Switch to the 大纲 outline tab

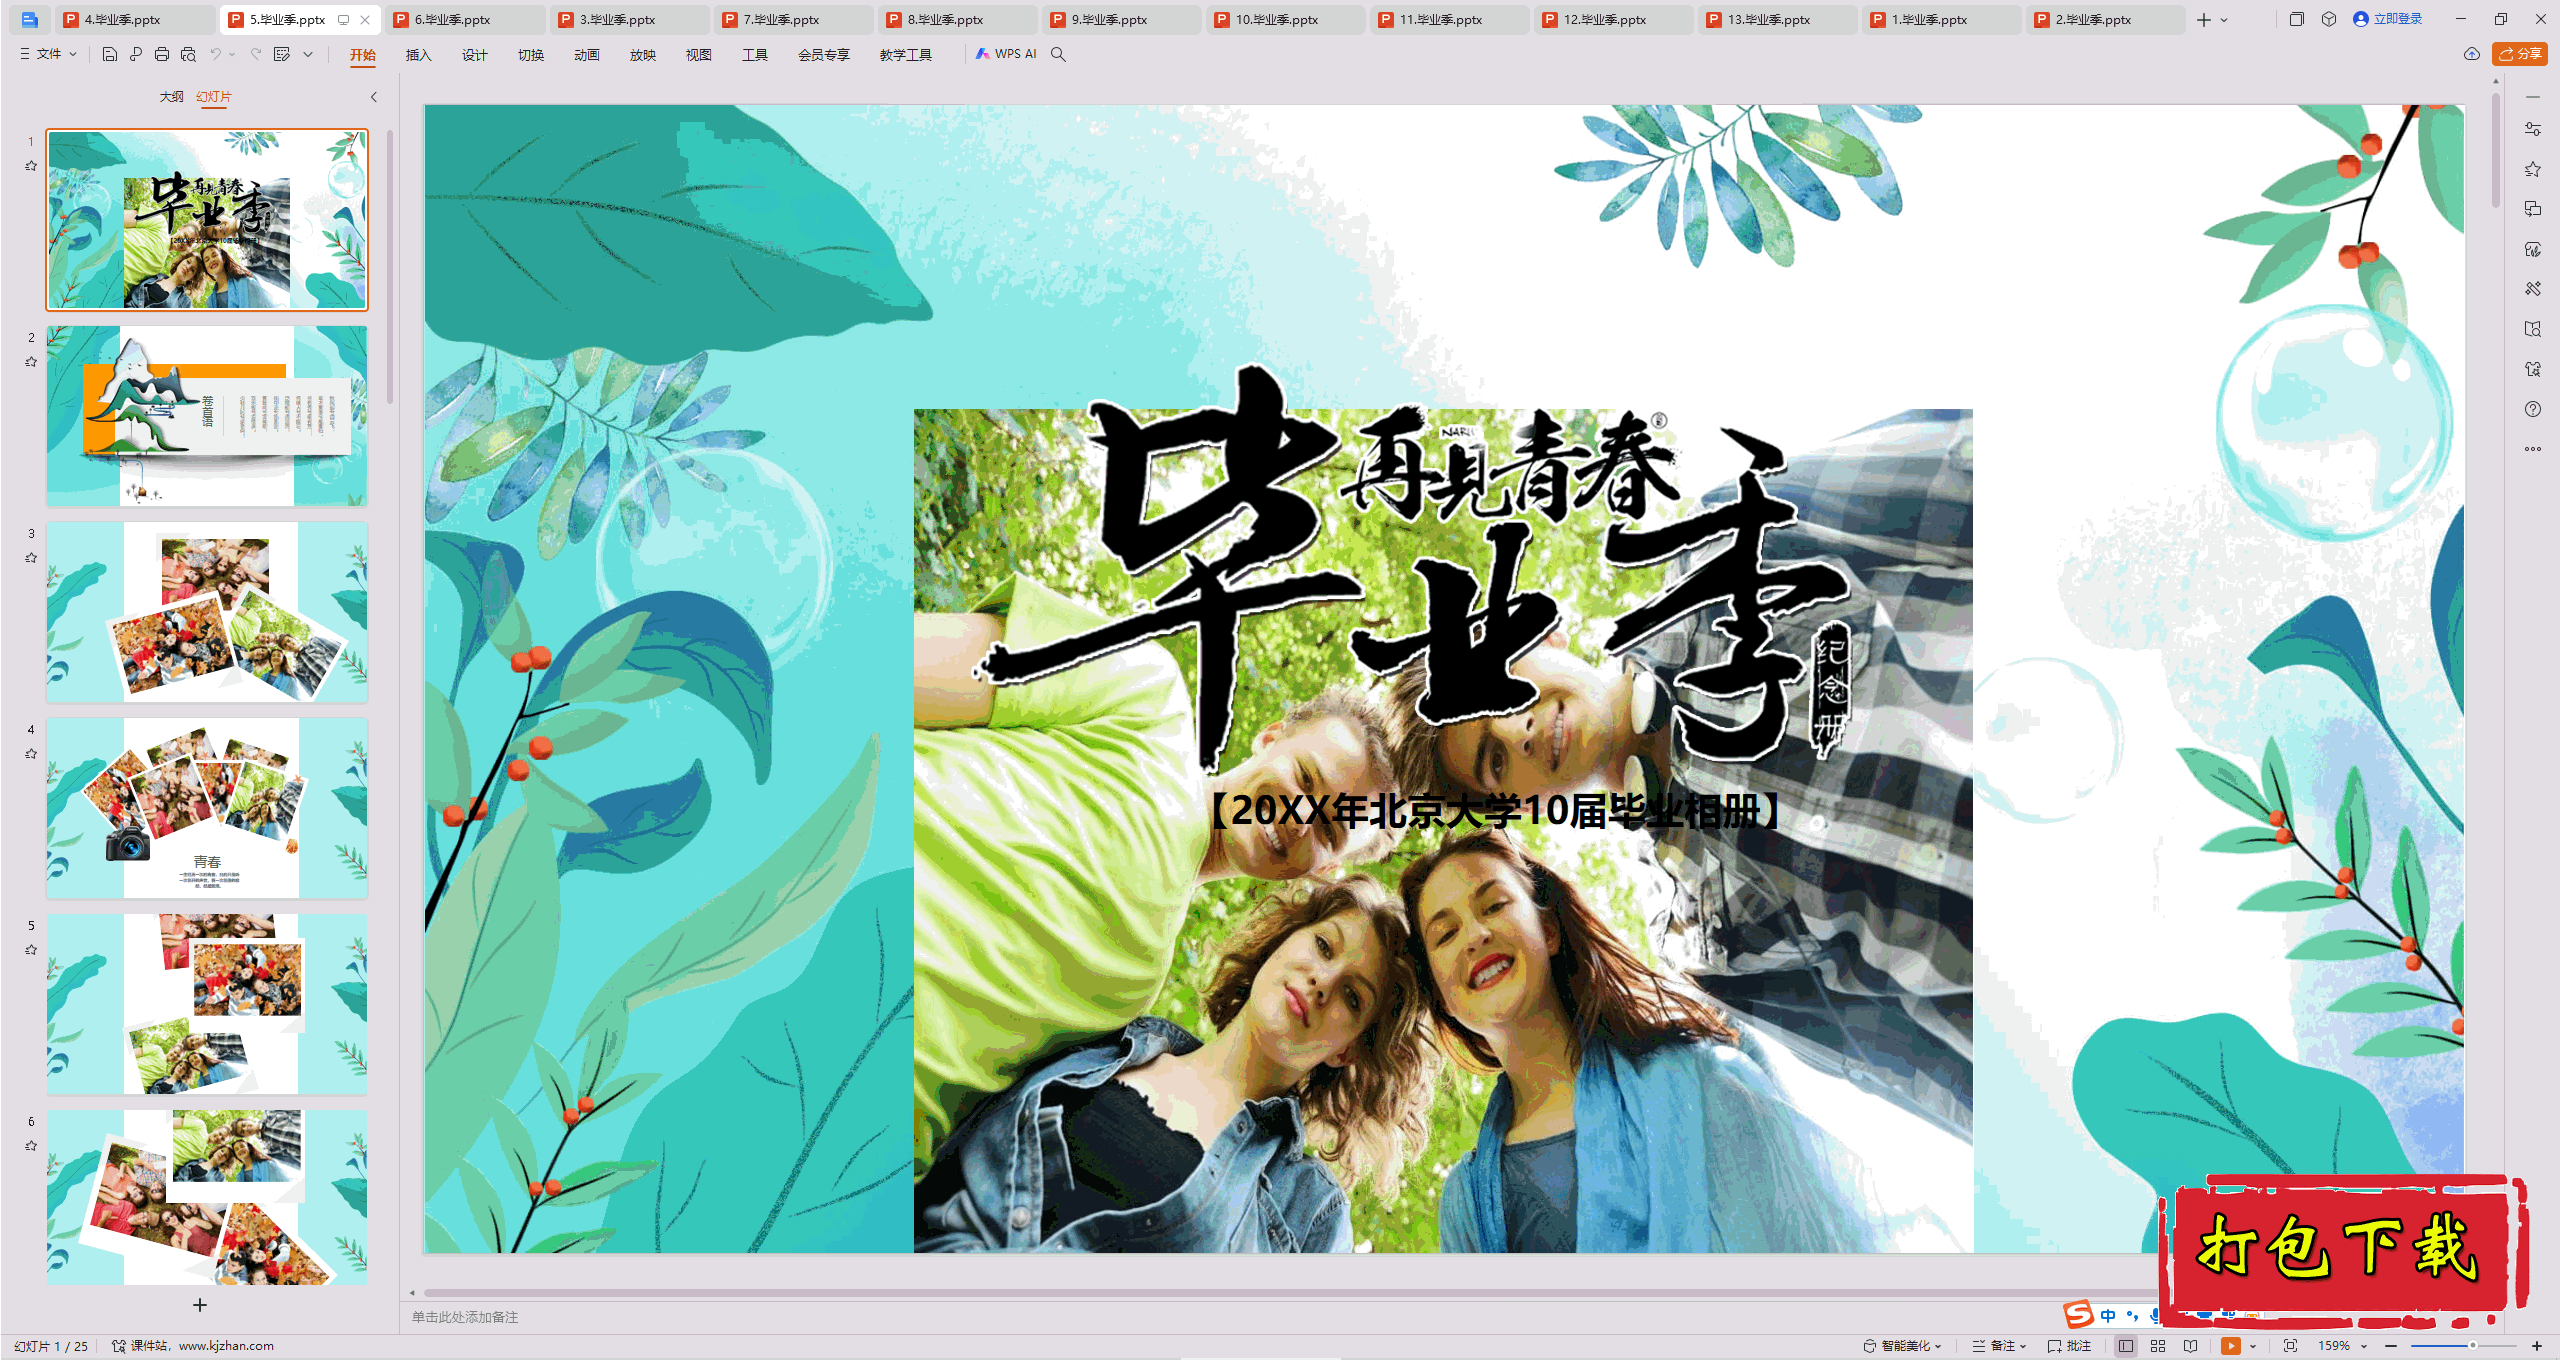pos(171,97)
